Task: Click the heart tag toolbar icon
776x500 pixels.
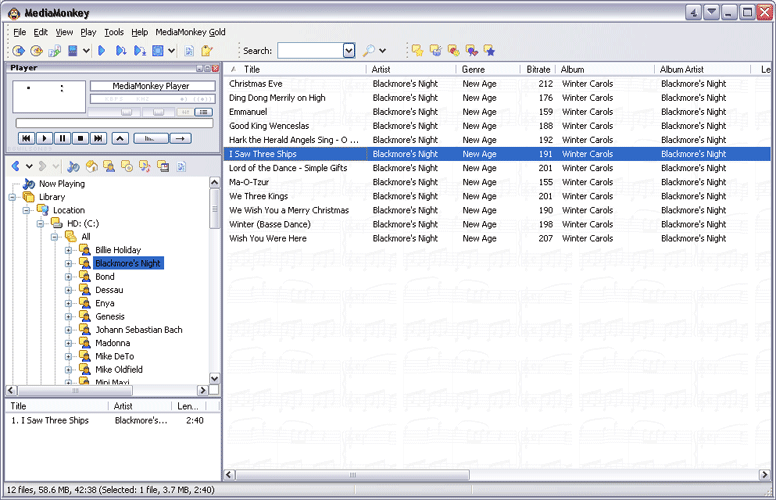Action: click(x=472, y=50)
